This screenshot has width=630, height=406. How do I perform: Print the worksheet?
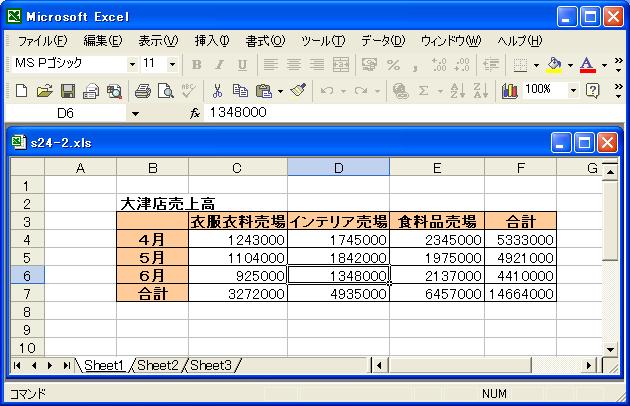[x=143, y=91]
